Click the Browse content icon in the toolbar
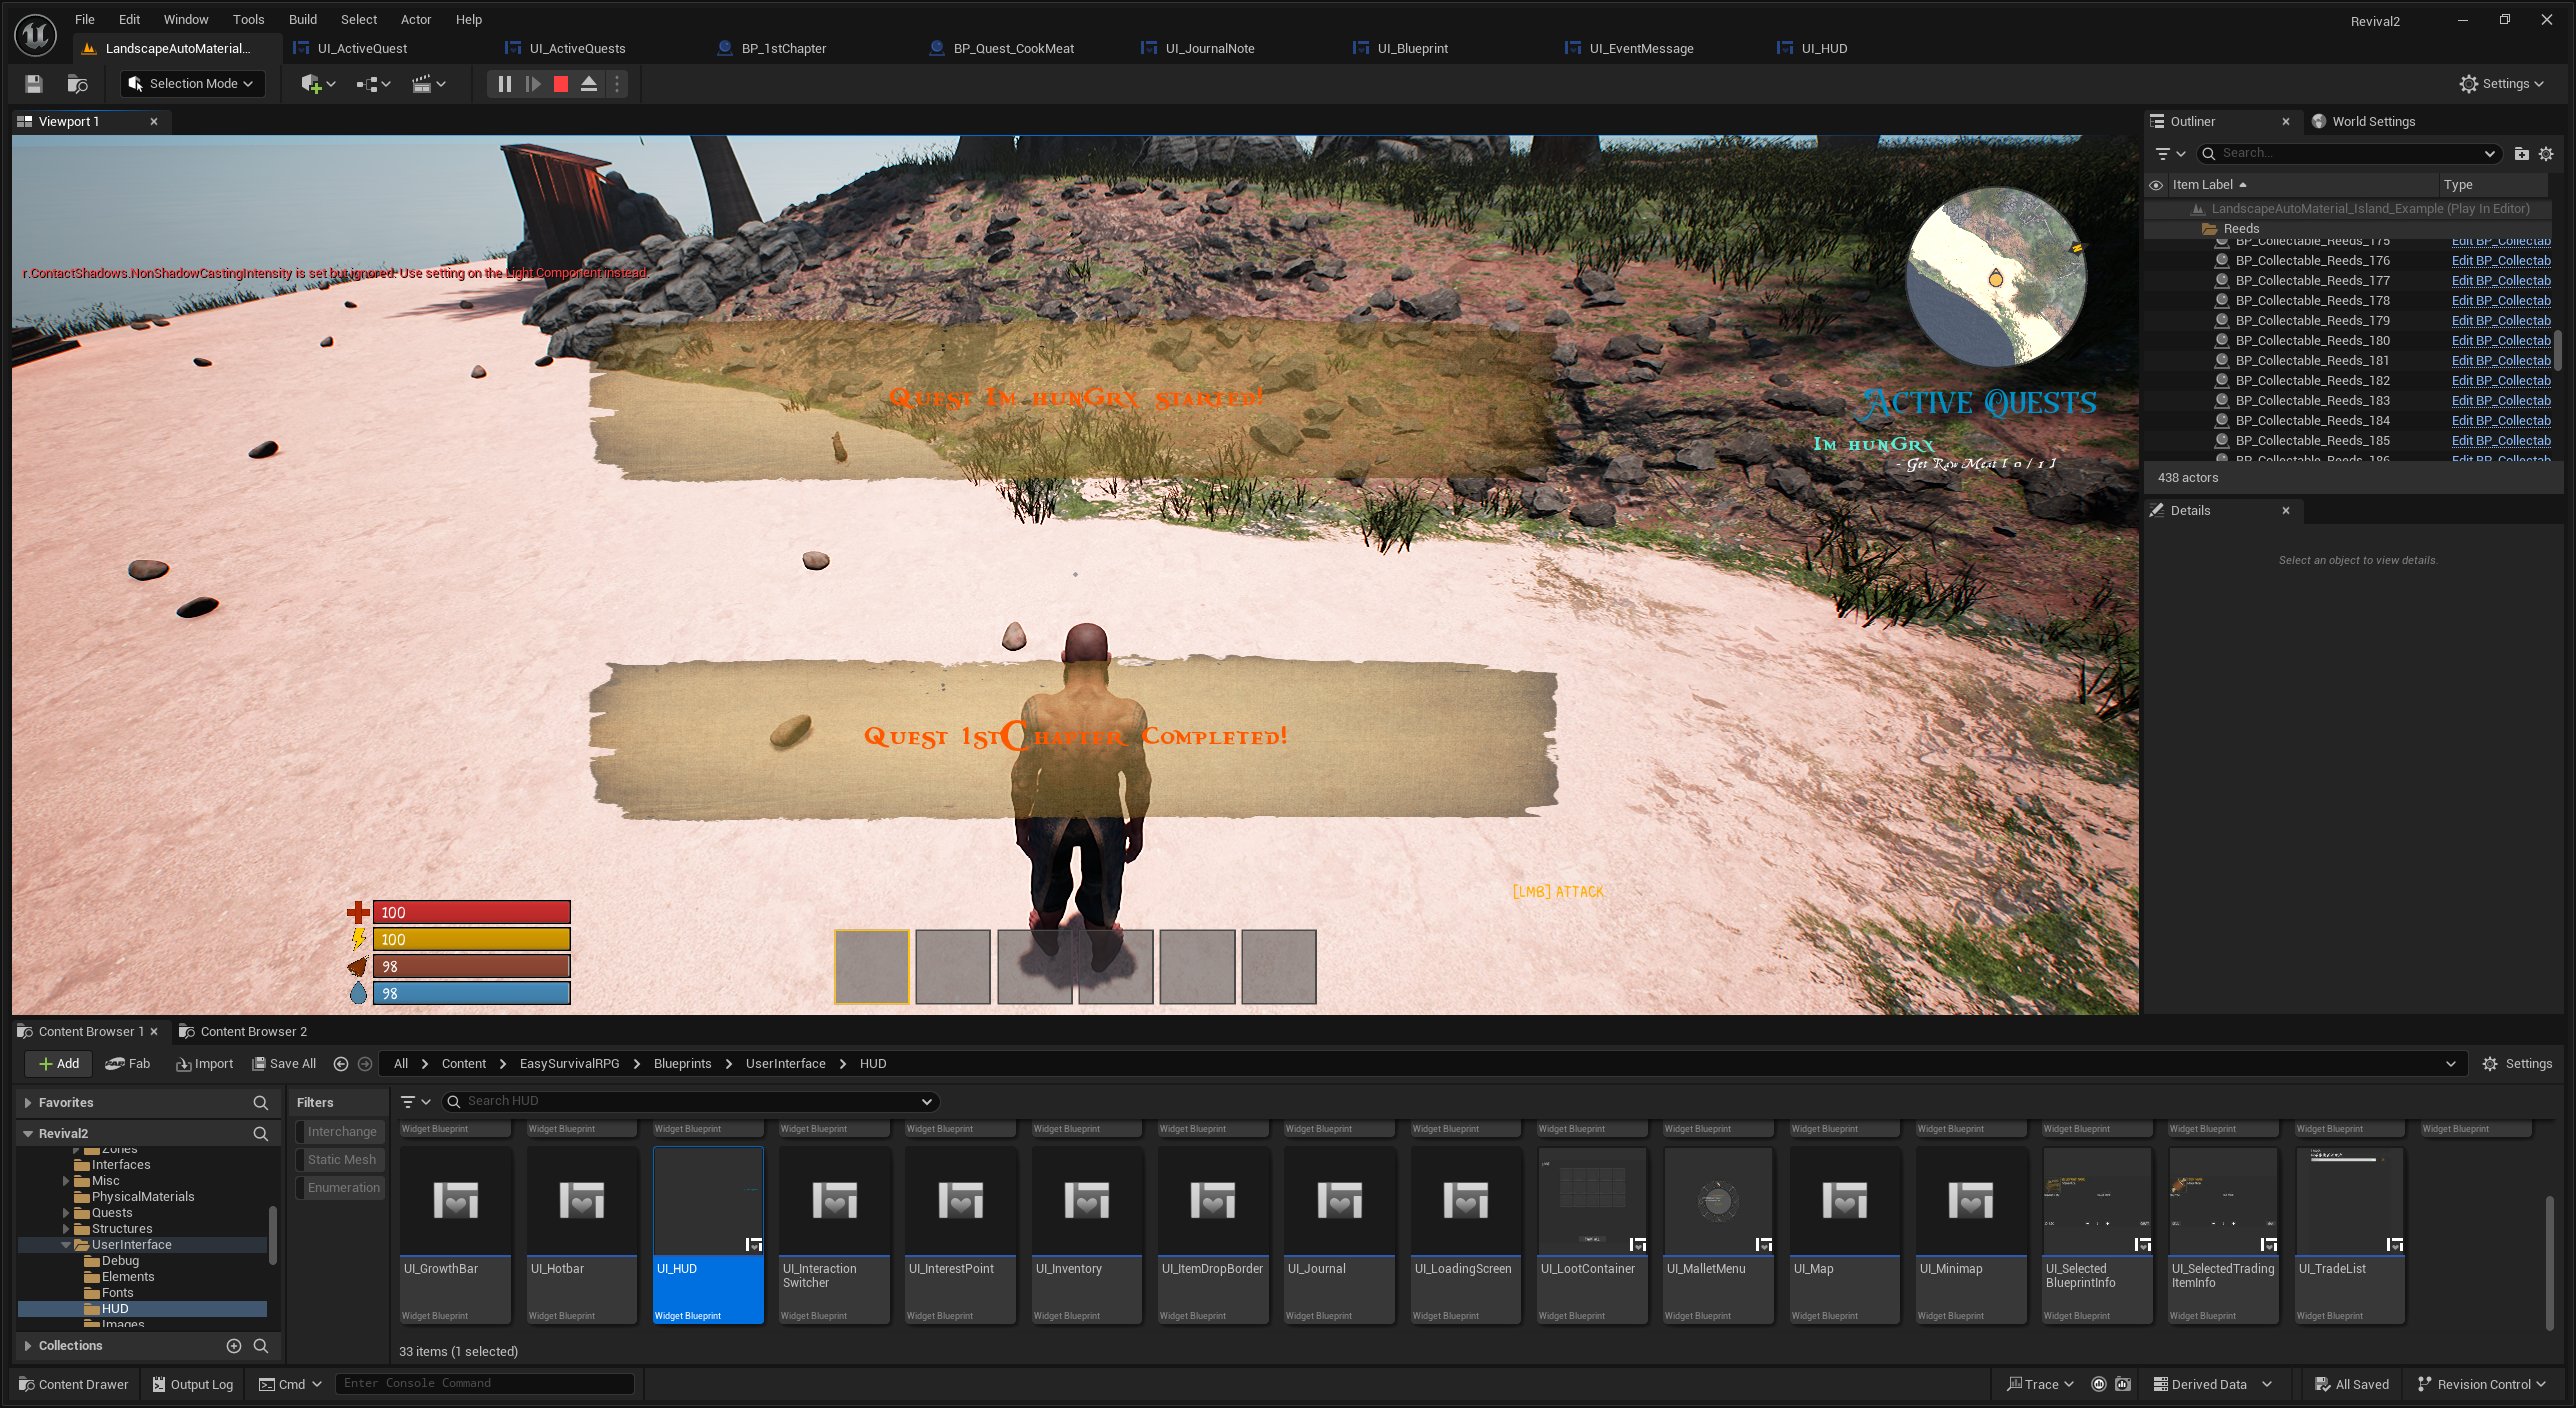Image resolution: width=2576 pixels, height=1408 pixels. pyautogui.click(x=77, y=84)
